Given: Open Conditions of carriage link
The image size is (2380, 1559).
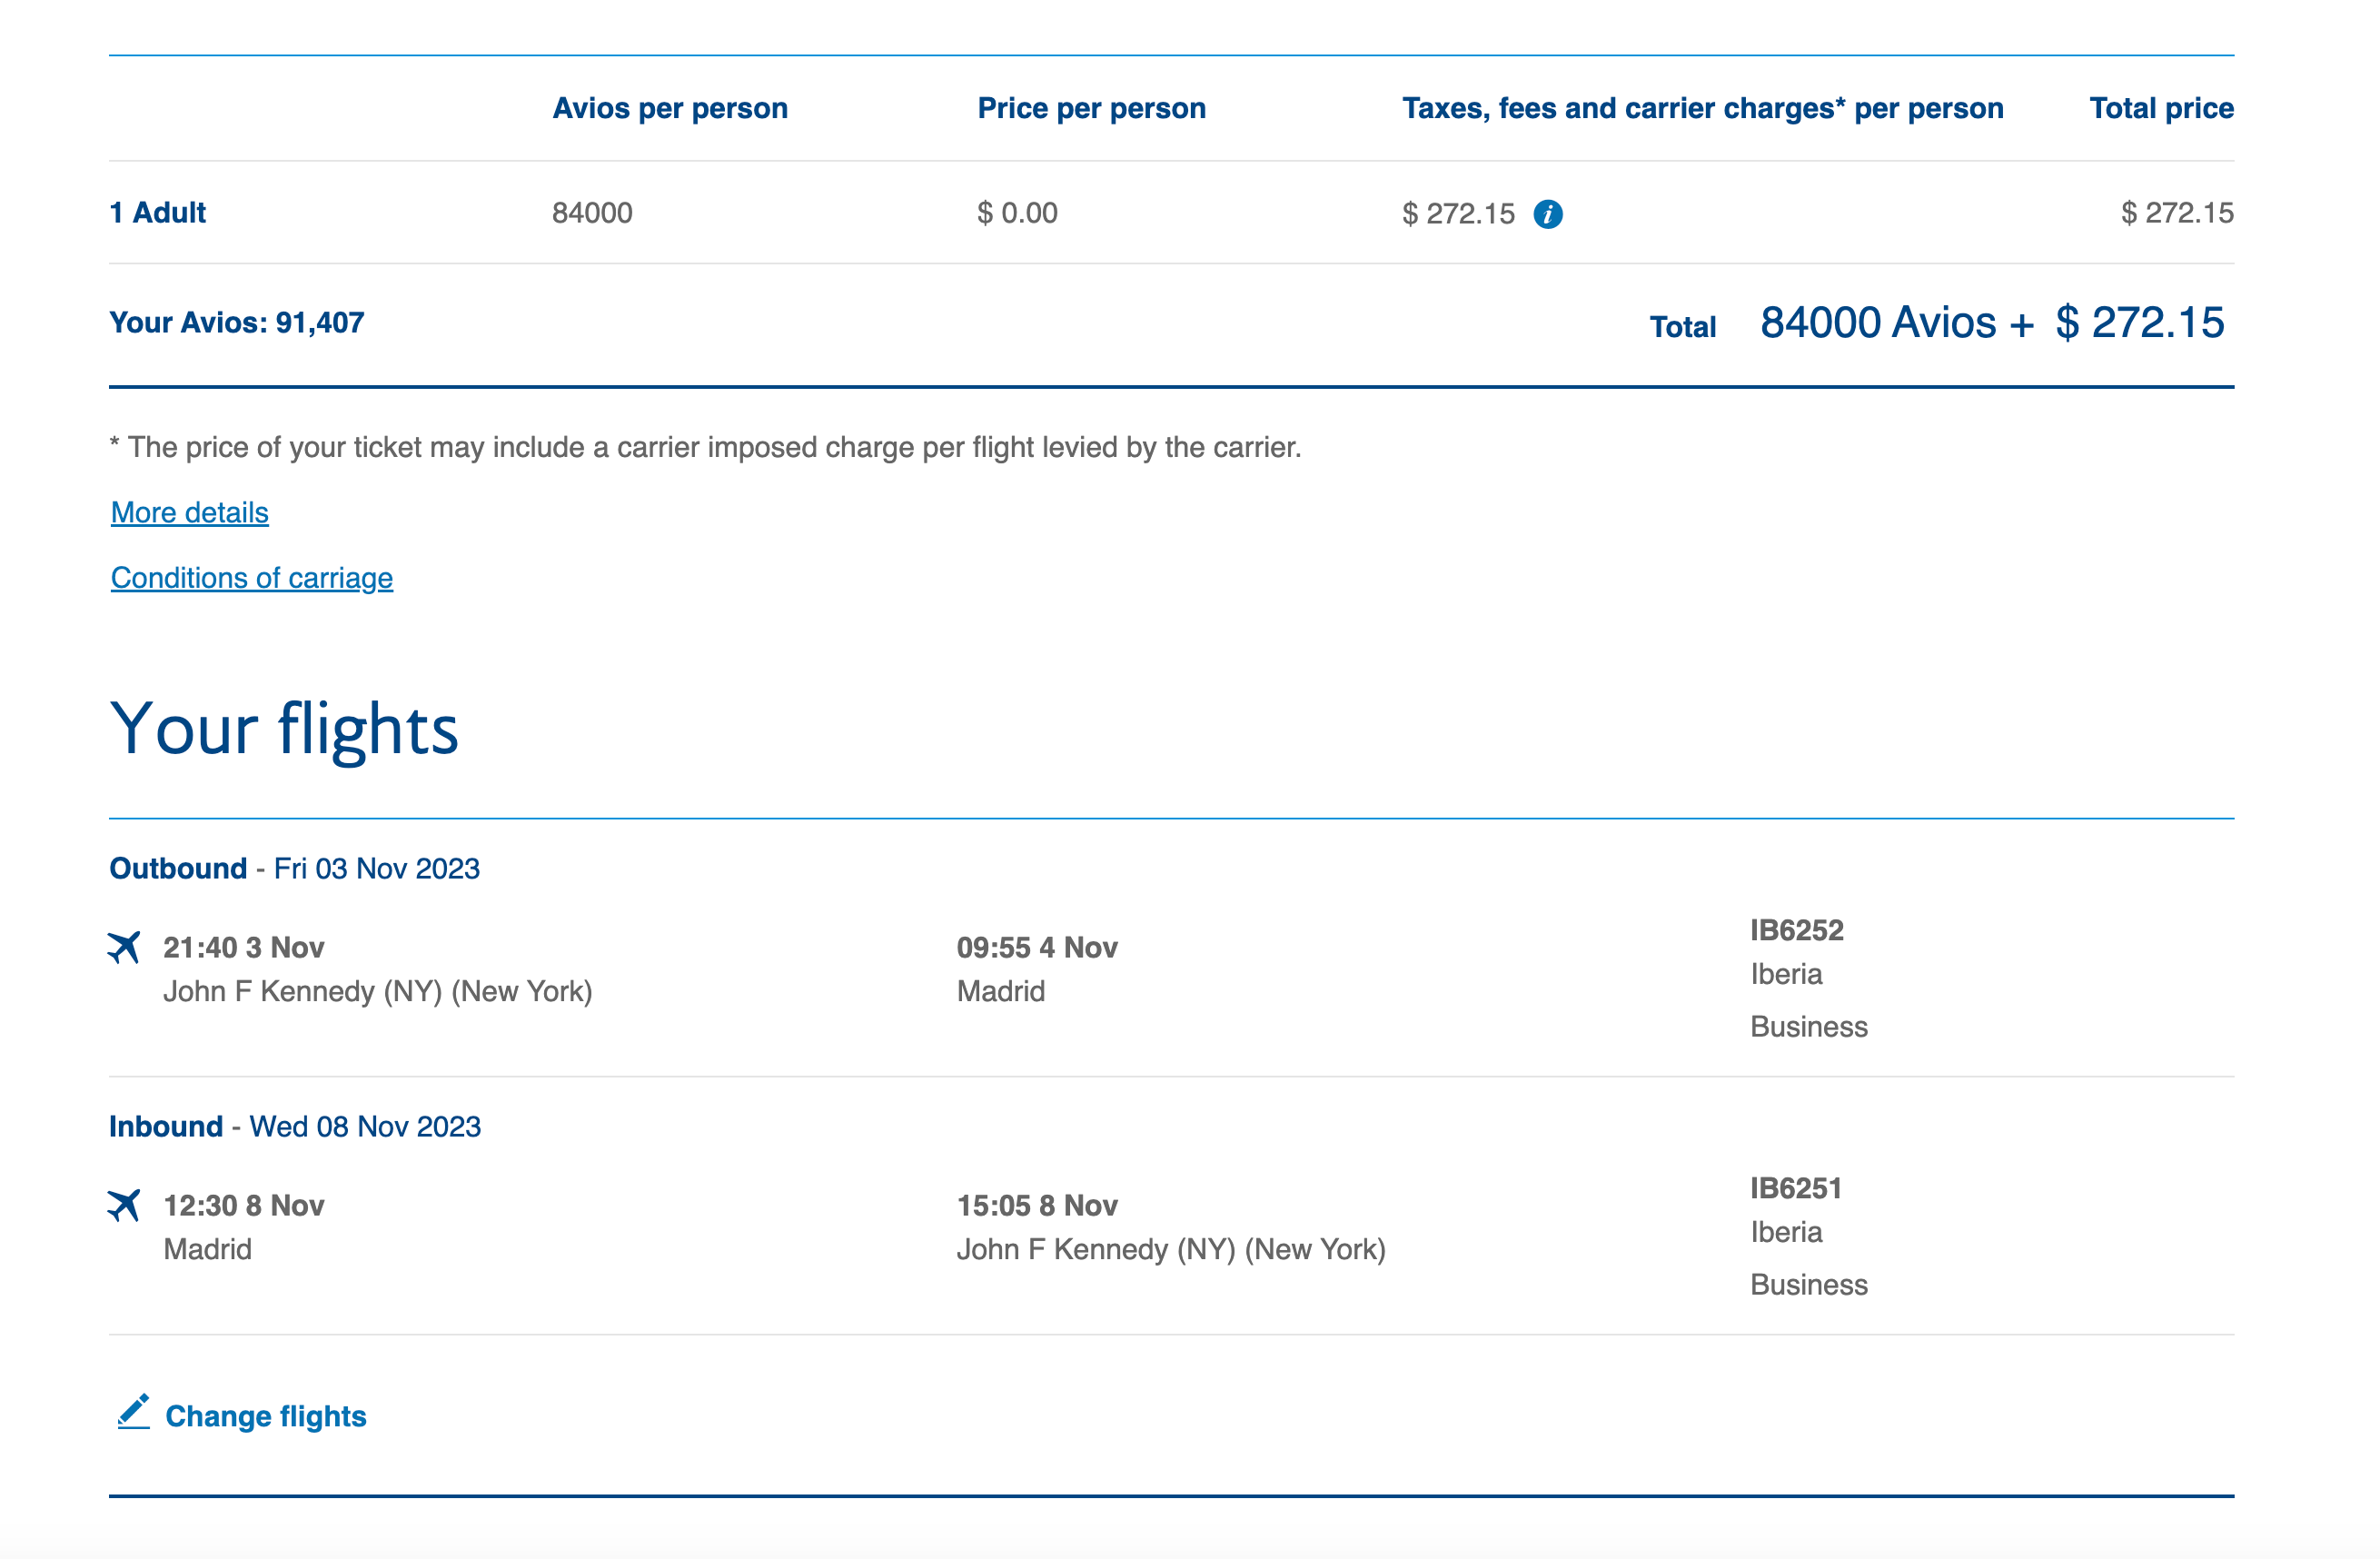Looking at the screenshot, I should (251, 578).
